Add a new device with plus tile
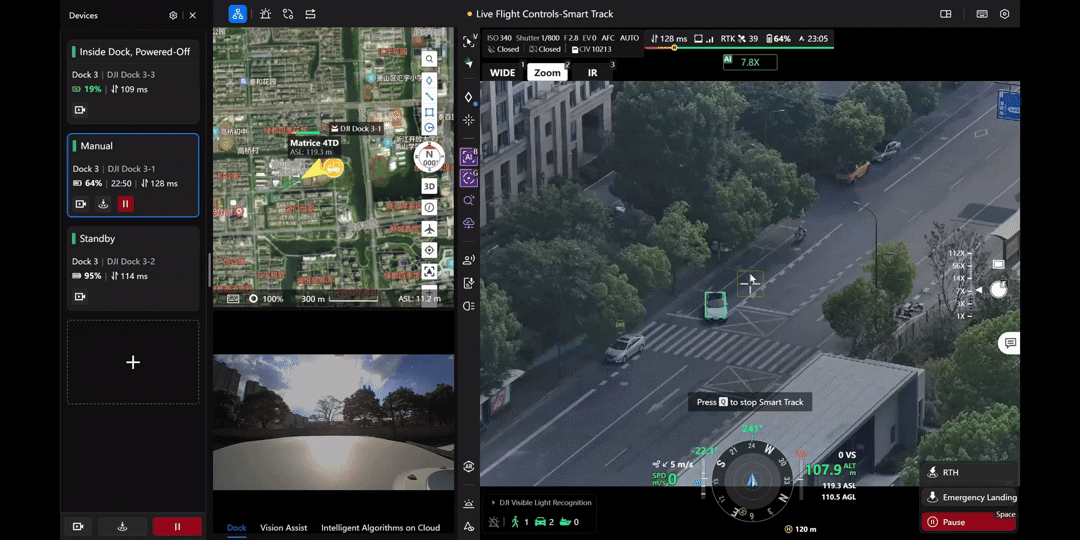Screen dimensions: 1080x540 pyautogui.click(x=133, y=362)
